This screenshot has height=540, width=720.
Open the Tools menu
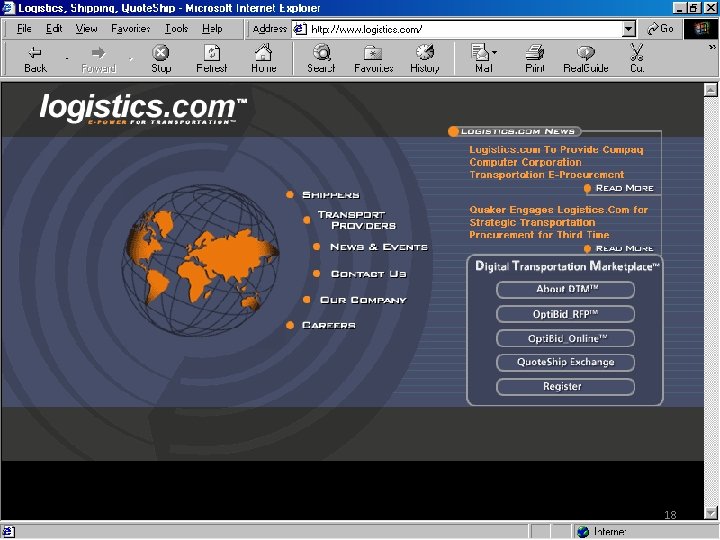point(176,29)
